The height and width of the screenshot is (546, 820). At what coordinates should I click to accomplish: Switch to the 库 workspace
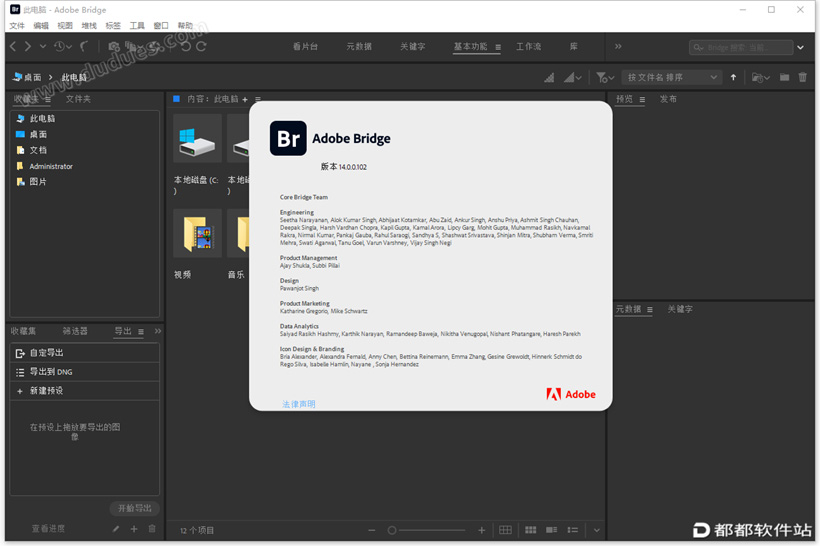tap(574, 47)
